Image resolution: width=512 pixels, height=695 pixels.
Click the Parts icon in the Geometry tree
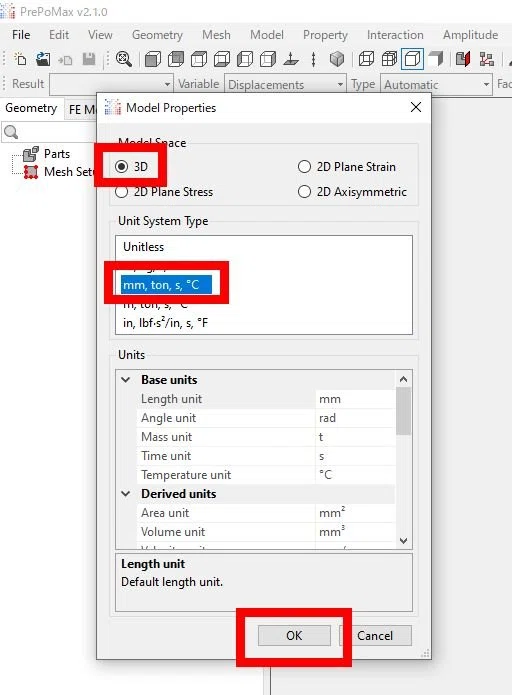[31, 154]
